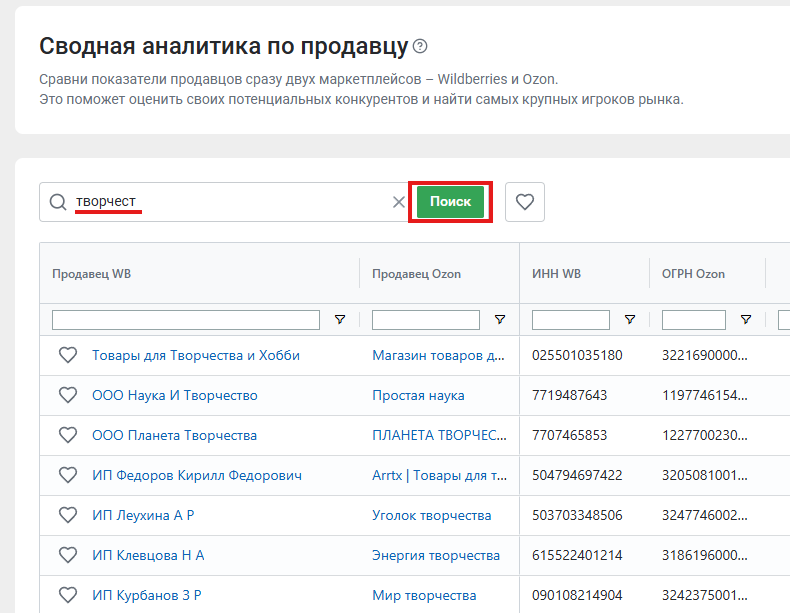Select INN value 503703348506
790x613 pixels.
click(x=577, y=515)
